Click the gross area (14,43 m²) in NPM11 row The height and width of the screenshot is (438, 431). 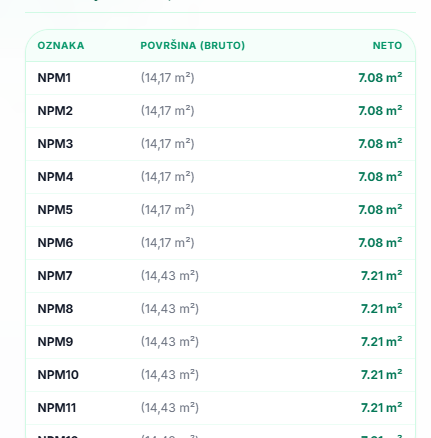(x=170, y=408)
